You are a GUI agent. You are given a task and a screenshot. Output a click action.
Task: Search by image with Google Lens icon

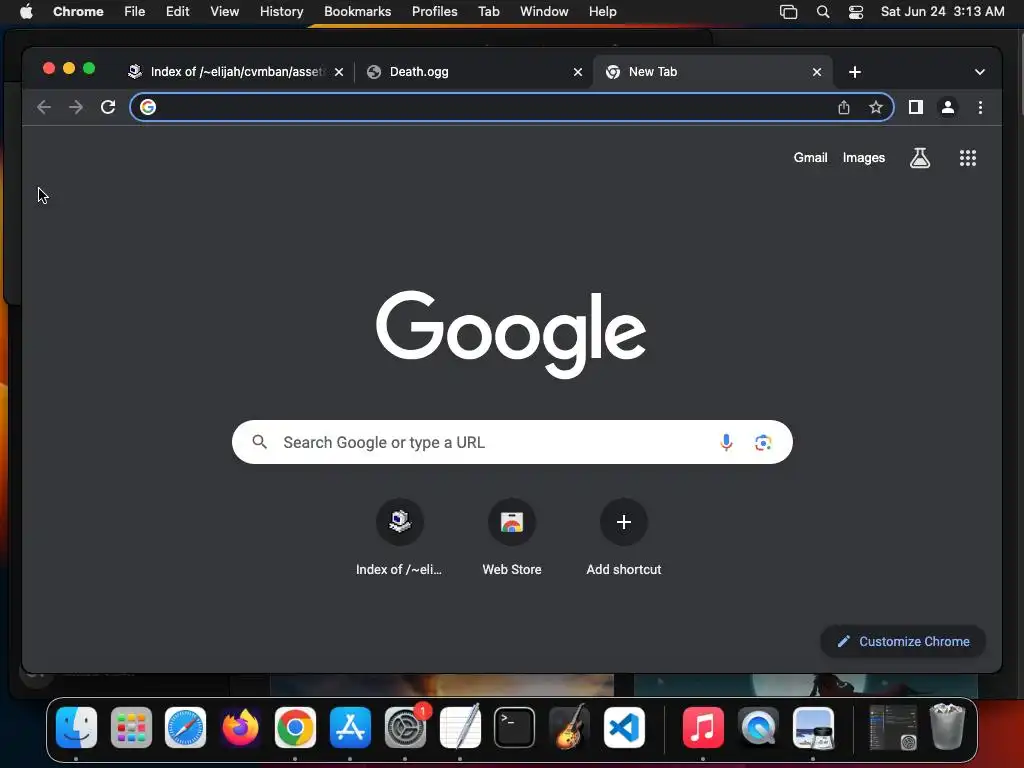point(763,442)
